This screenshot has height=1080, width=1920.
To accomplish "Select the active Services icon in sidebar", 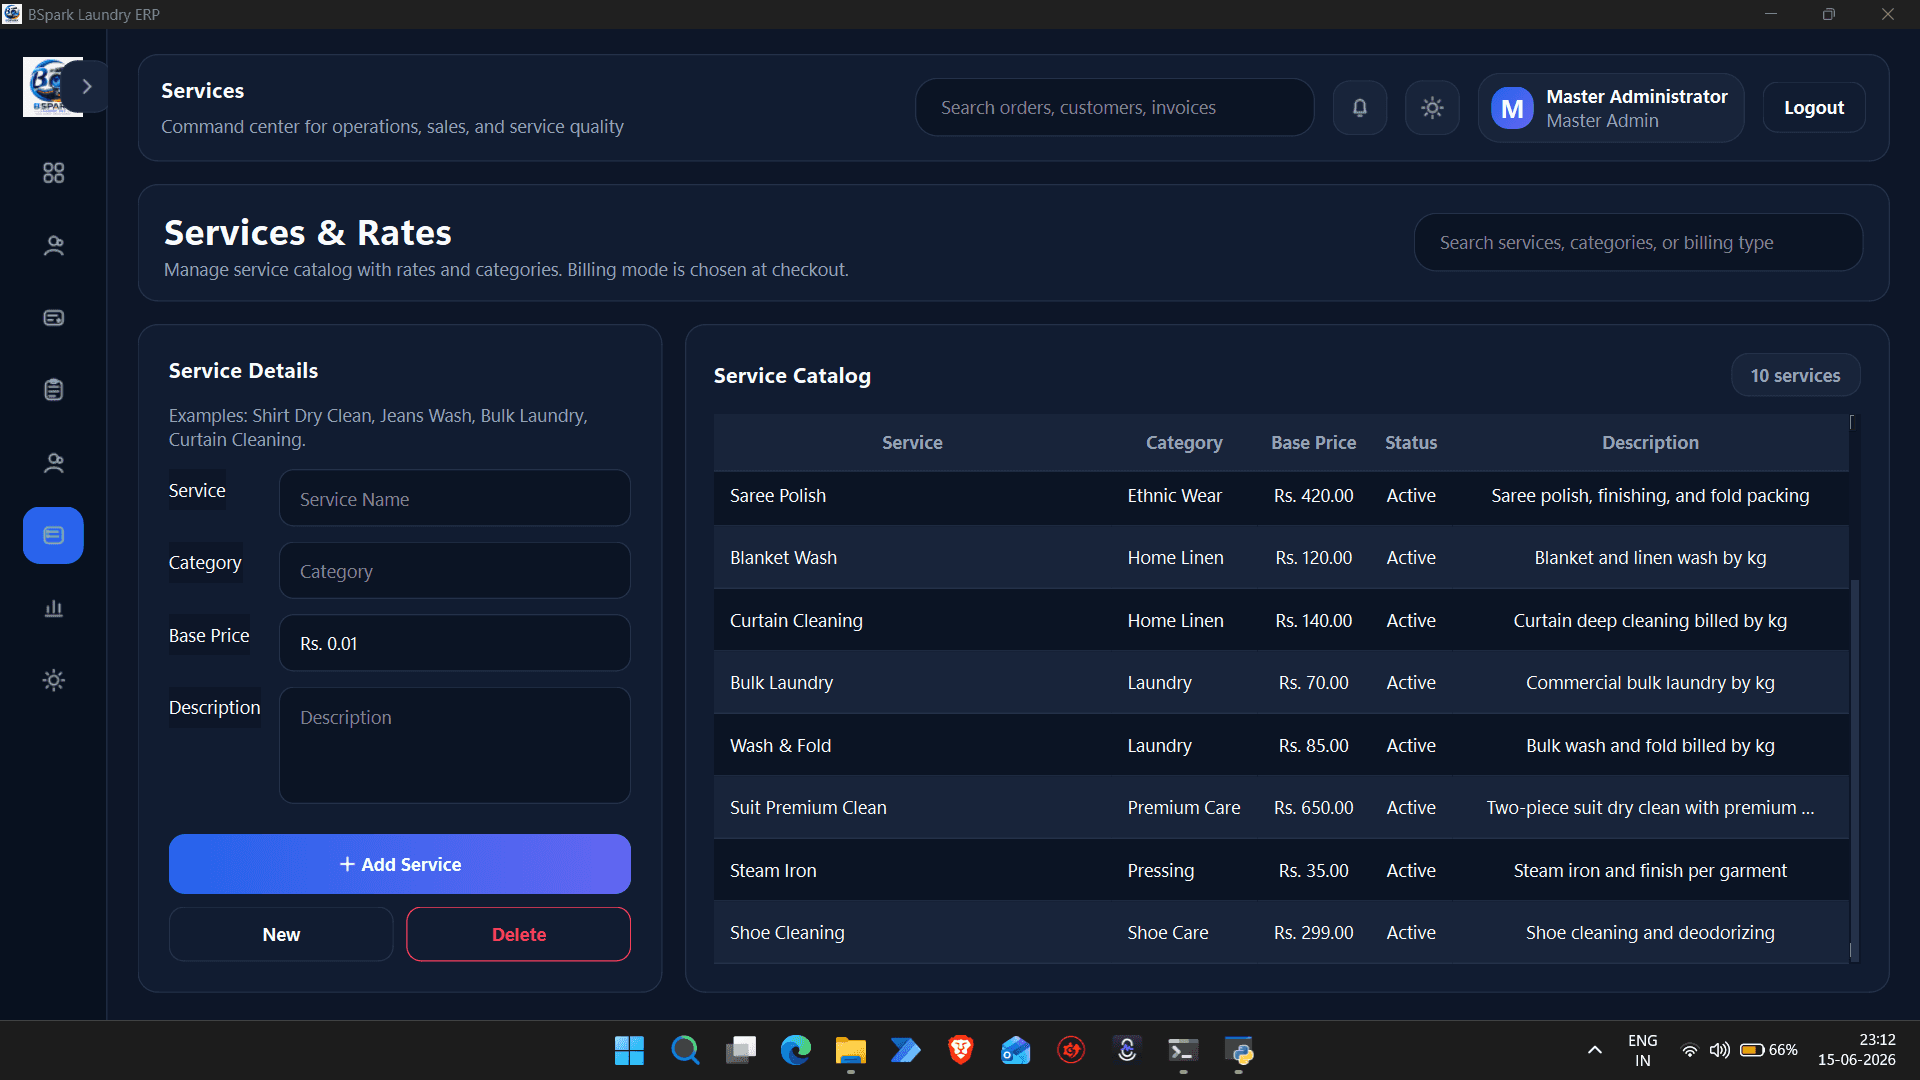I will pyautogui.click(x=54, y=535).
